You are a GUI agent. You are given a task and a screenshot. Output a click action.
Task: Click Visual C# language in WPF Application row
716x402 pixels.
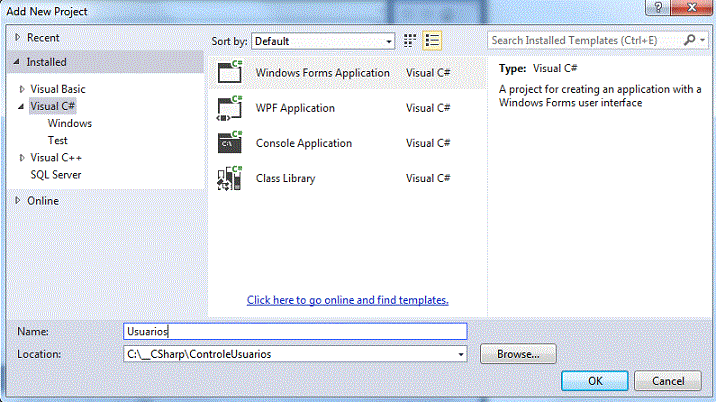pyautogui.click(x=428, y=108)
